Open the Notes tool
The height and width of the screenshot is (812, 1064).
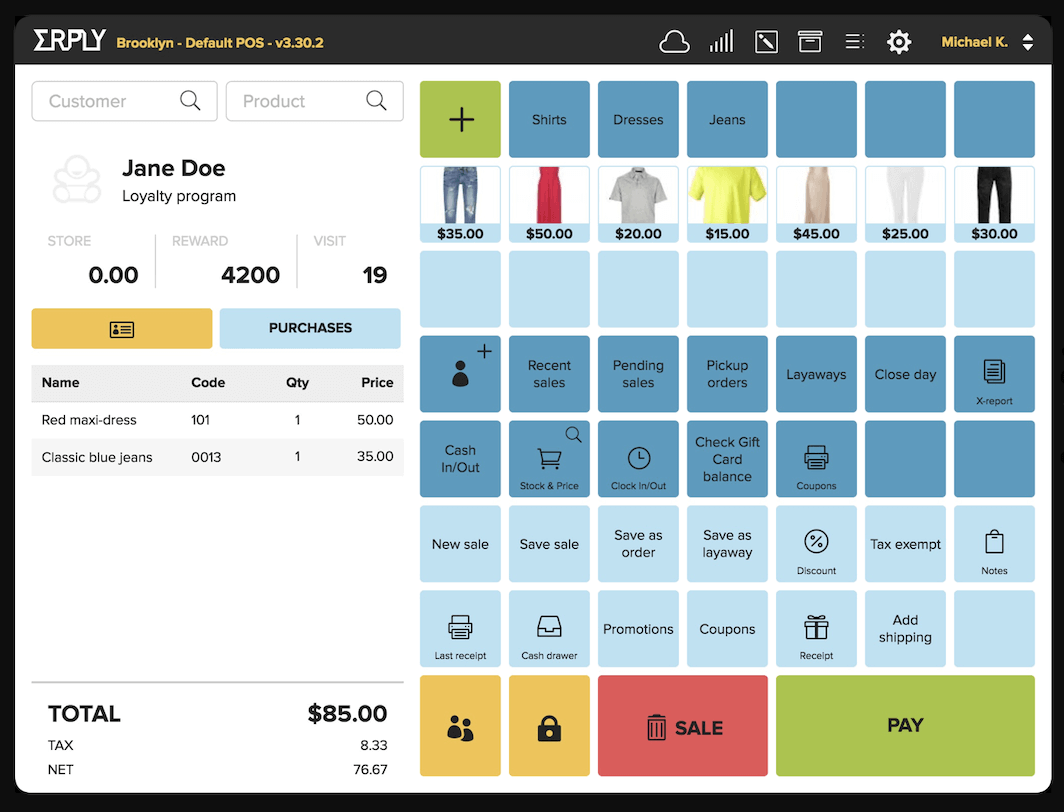pyautogui.click(x=994, y=544)
